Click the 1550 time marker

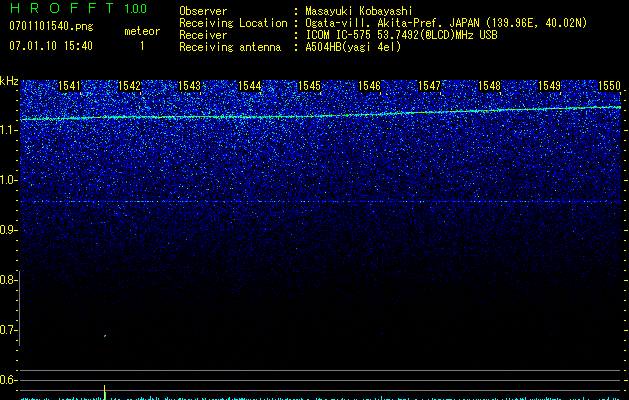coord(609,86)
